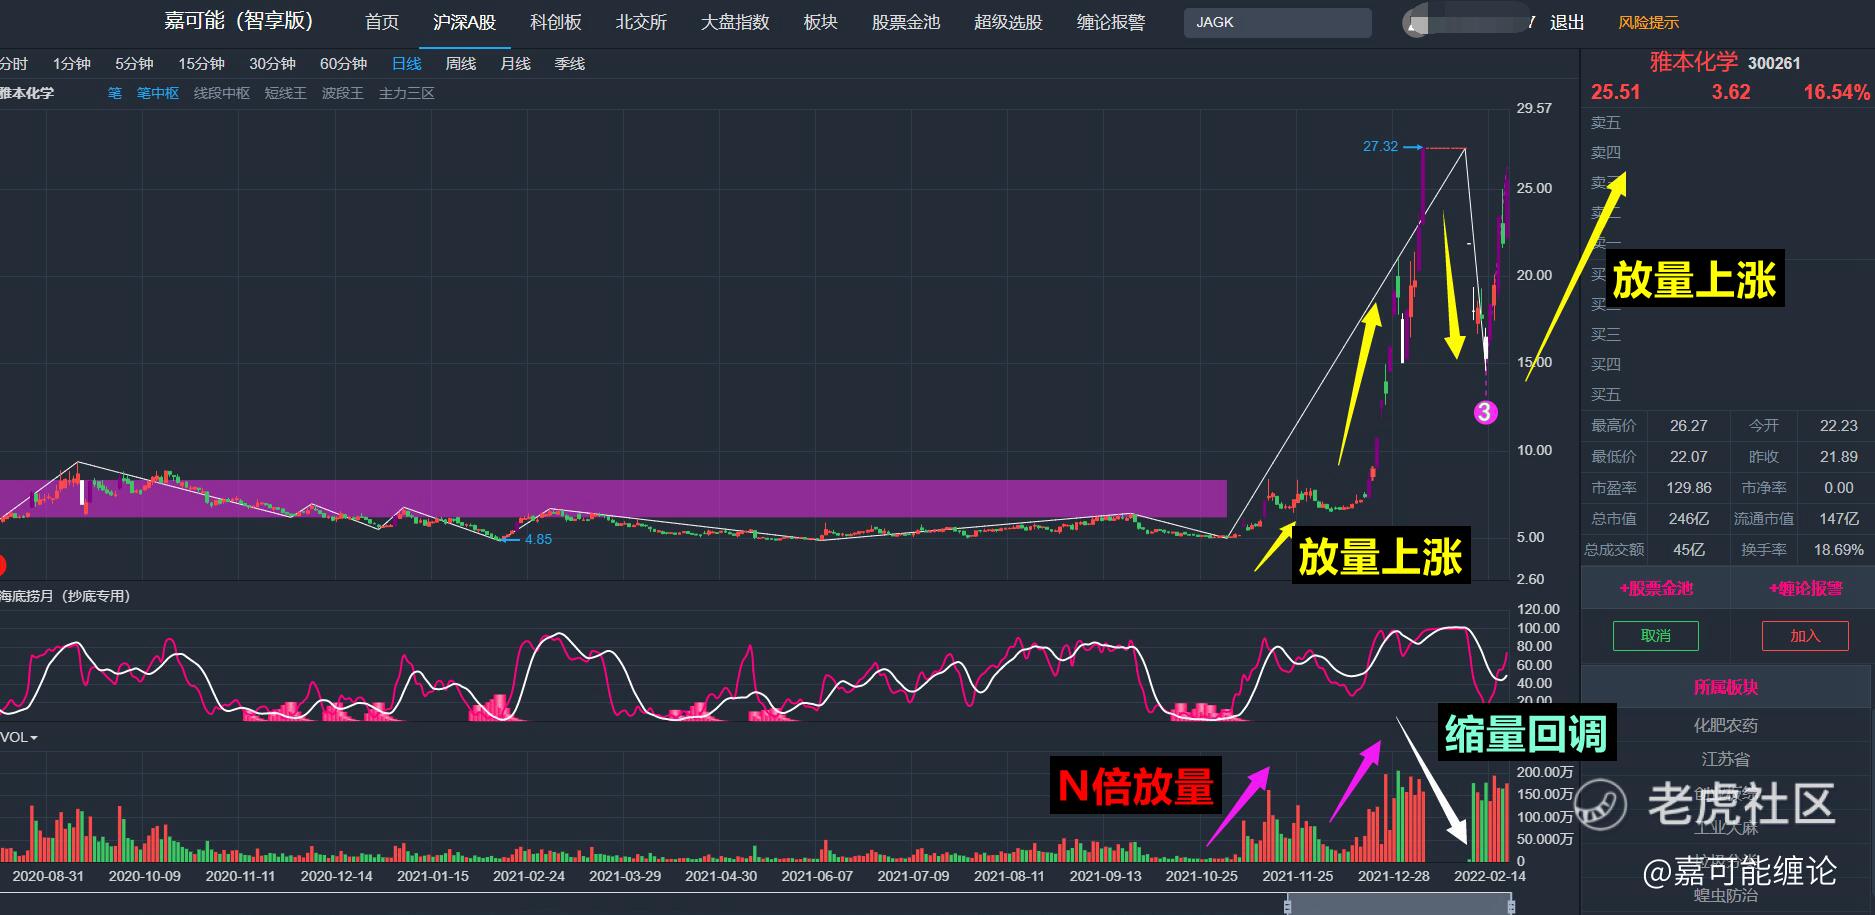The image size is (1875, 915).
Task: Open the 风险提示 risk notice
Action: pyautogui.click(x=1649, y=22)
